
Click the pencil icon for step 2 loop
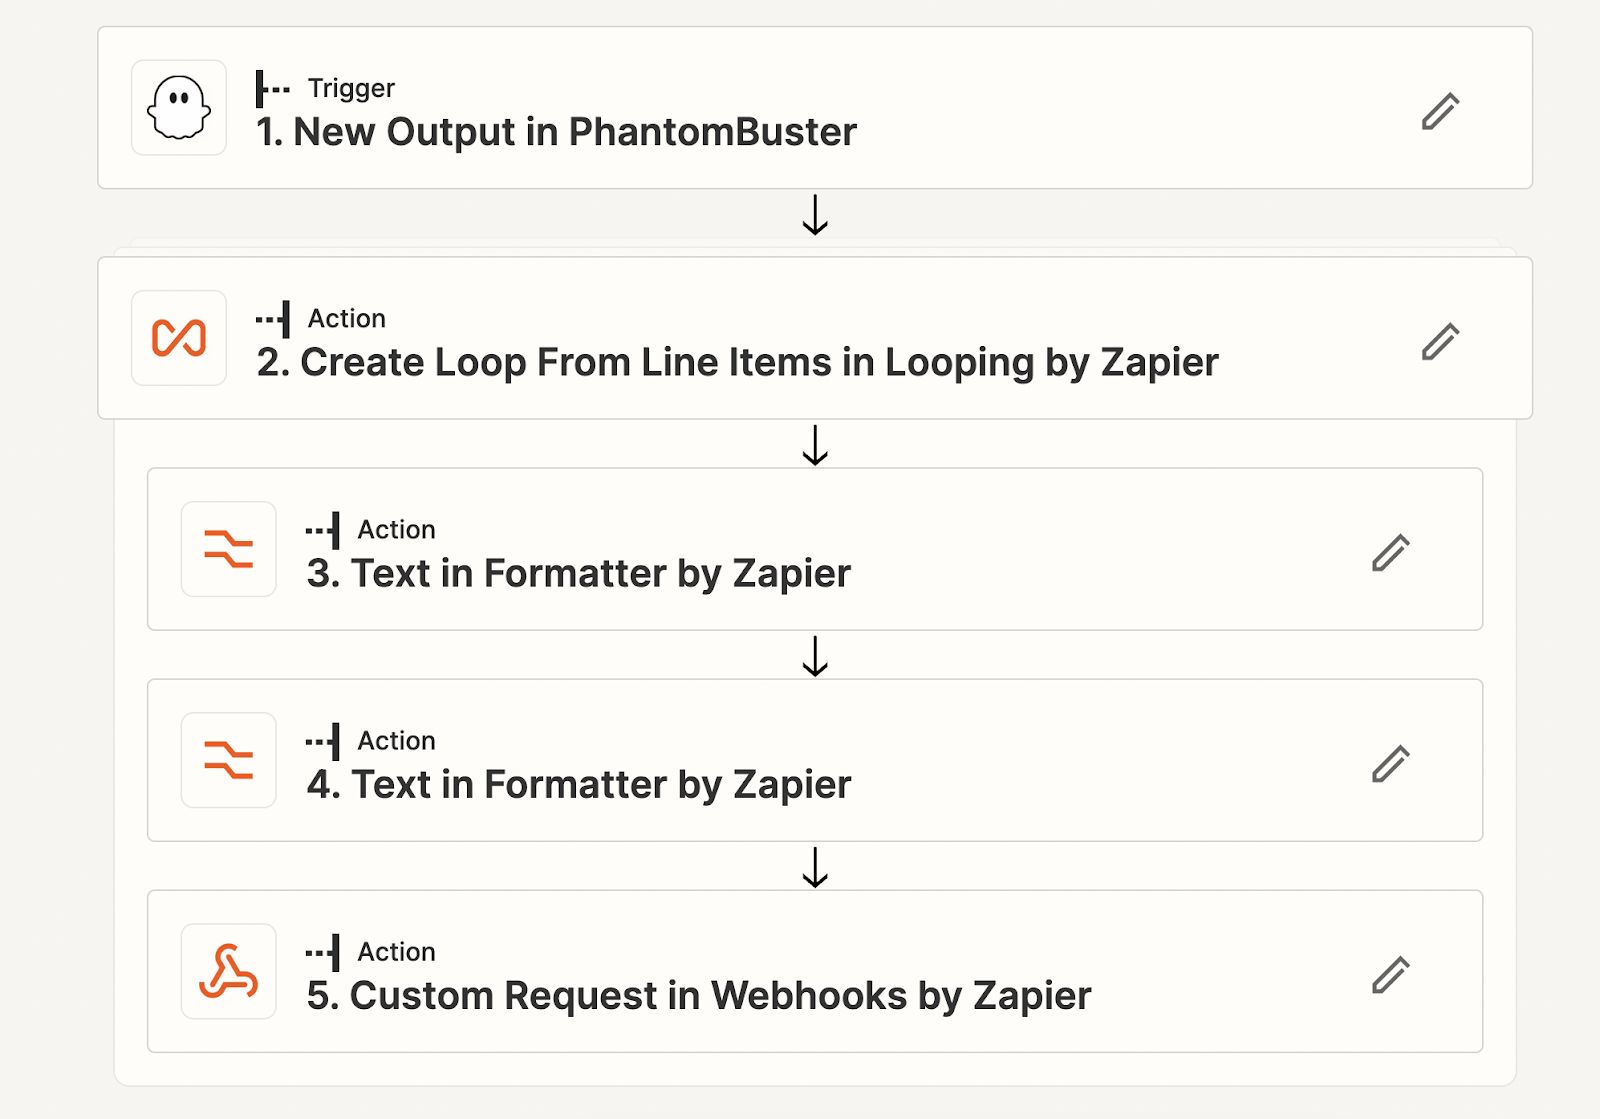tap(1440, 341)
